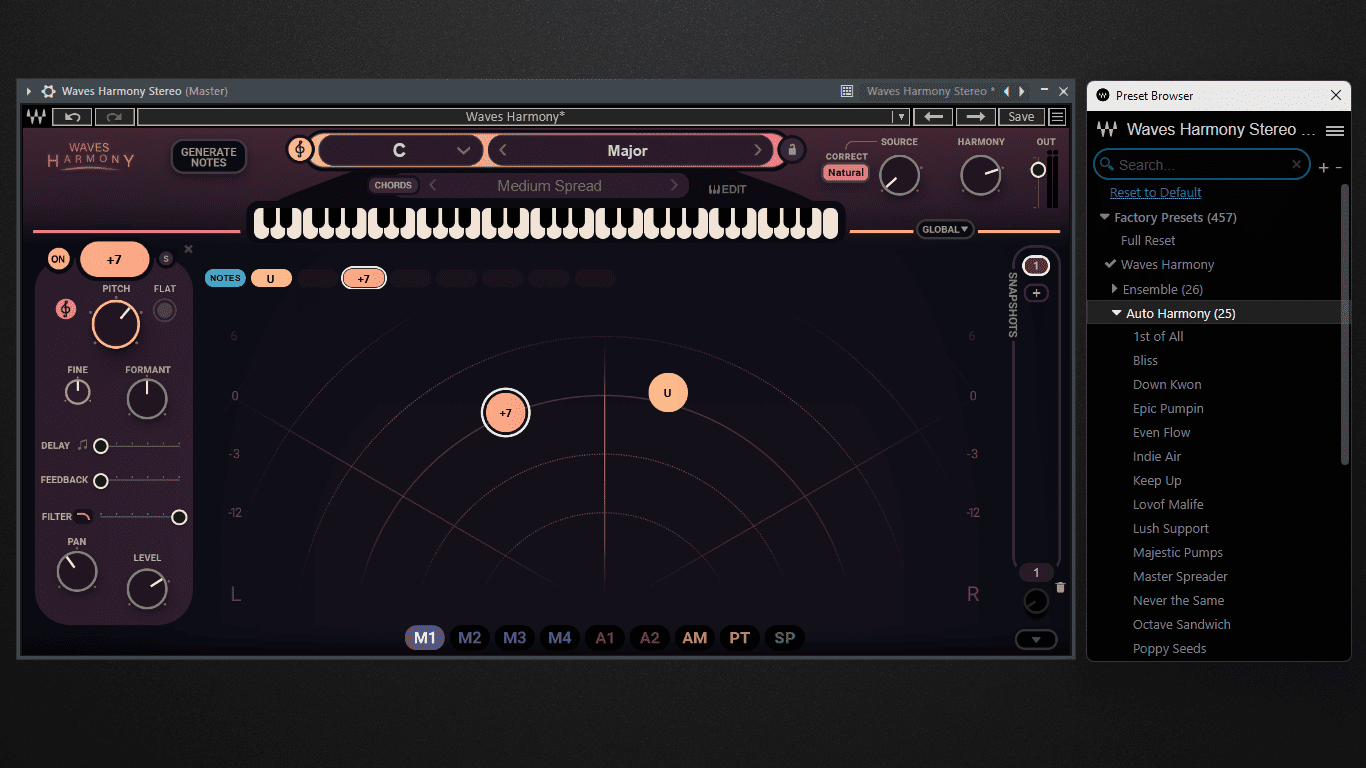Expand the Ensemble (26) folder
The width and height of the screenshot is (1366, 768).
pyautogui.click(x=1115, y=289)
